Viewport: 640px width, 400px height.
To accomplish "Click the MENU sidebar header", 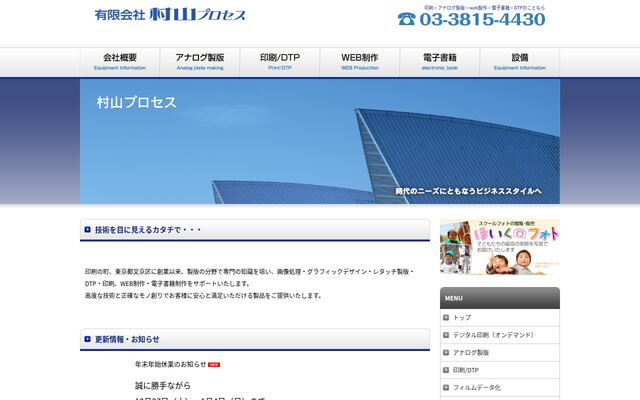I will point(500,298).
